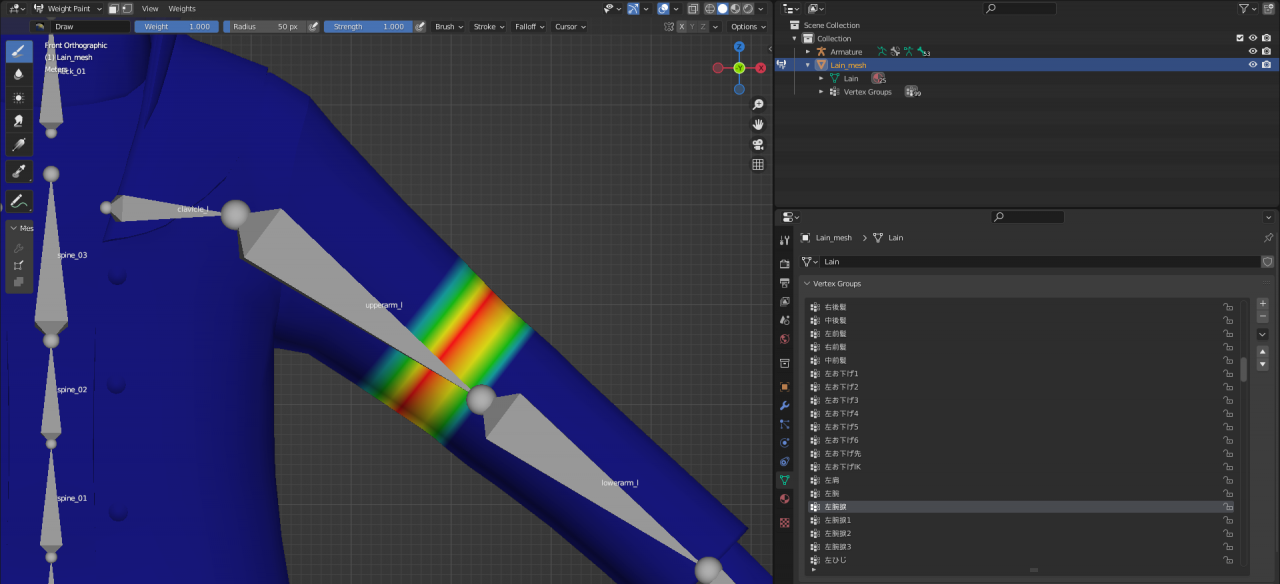Open the Modifiers wrench properties tab
This screenshot has width=1280, height=584.
point(785,405)
